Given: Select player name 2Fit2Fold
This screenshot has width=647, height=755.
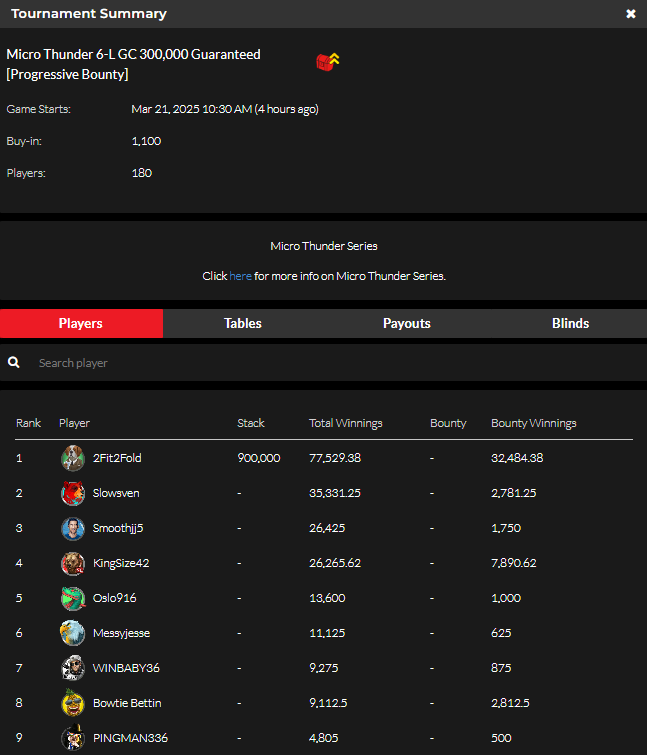Looking at the screenshot, I should point(117,458).
